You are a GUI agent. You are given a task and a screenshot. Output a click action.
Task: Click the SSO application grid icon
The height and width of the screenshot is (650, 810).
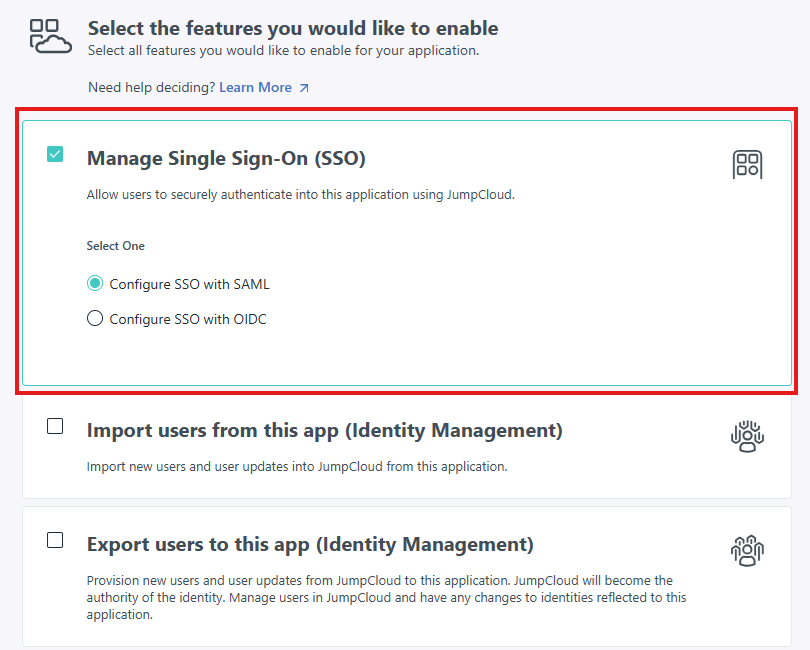pos(747,165)
